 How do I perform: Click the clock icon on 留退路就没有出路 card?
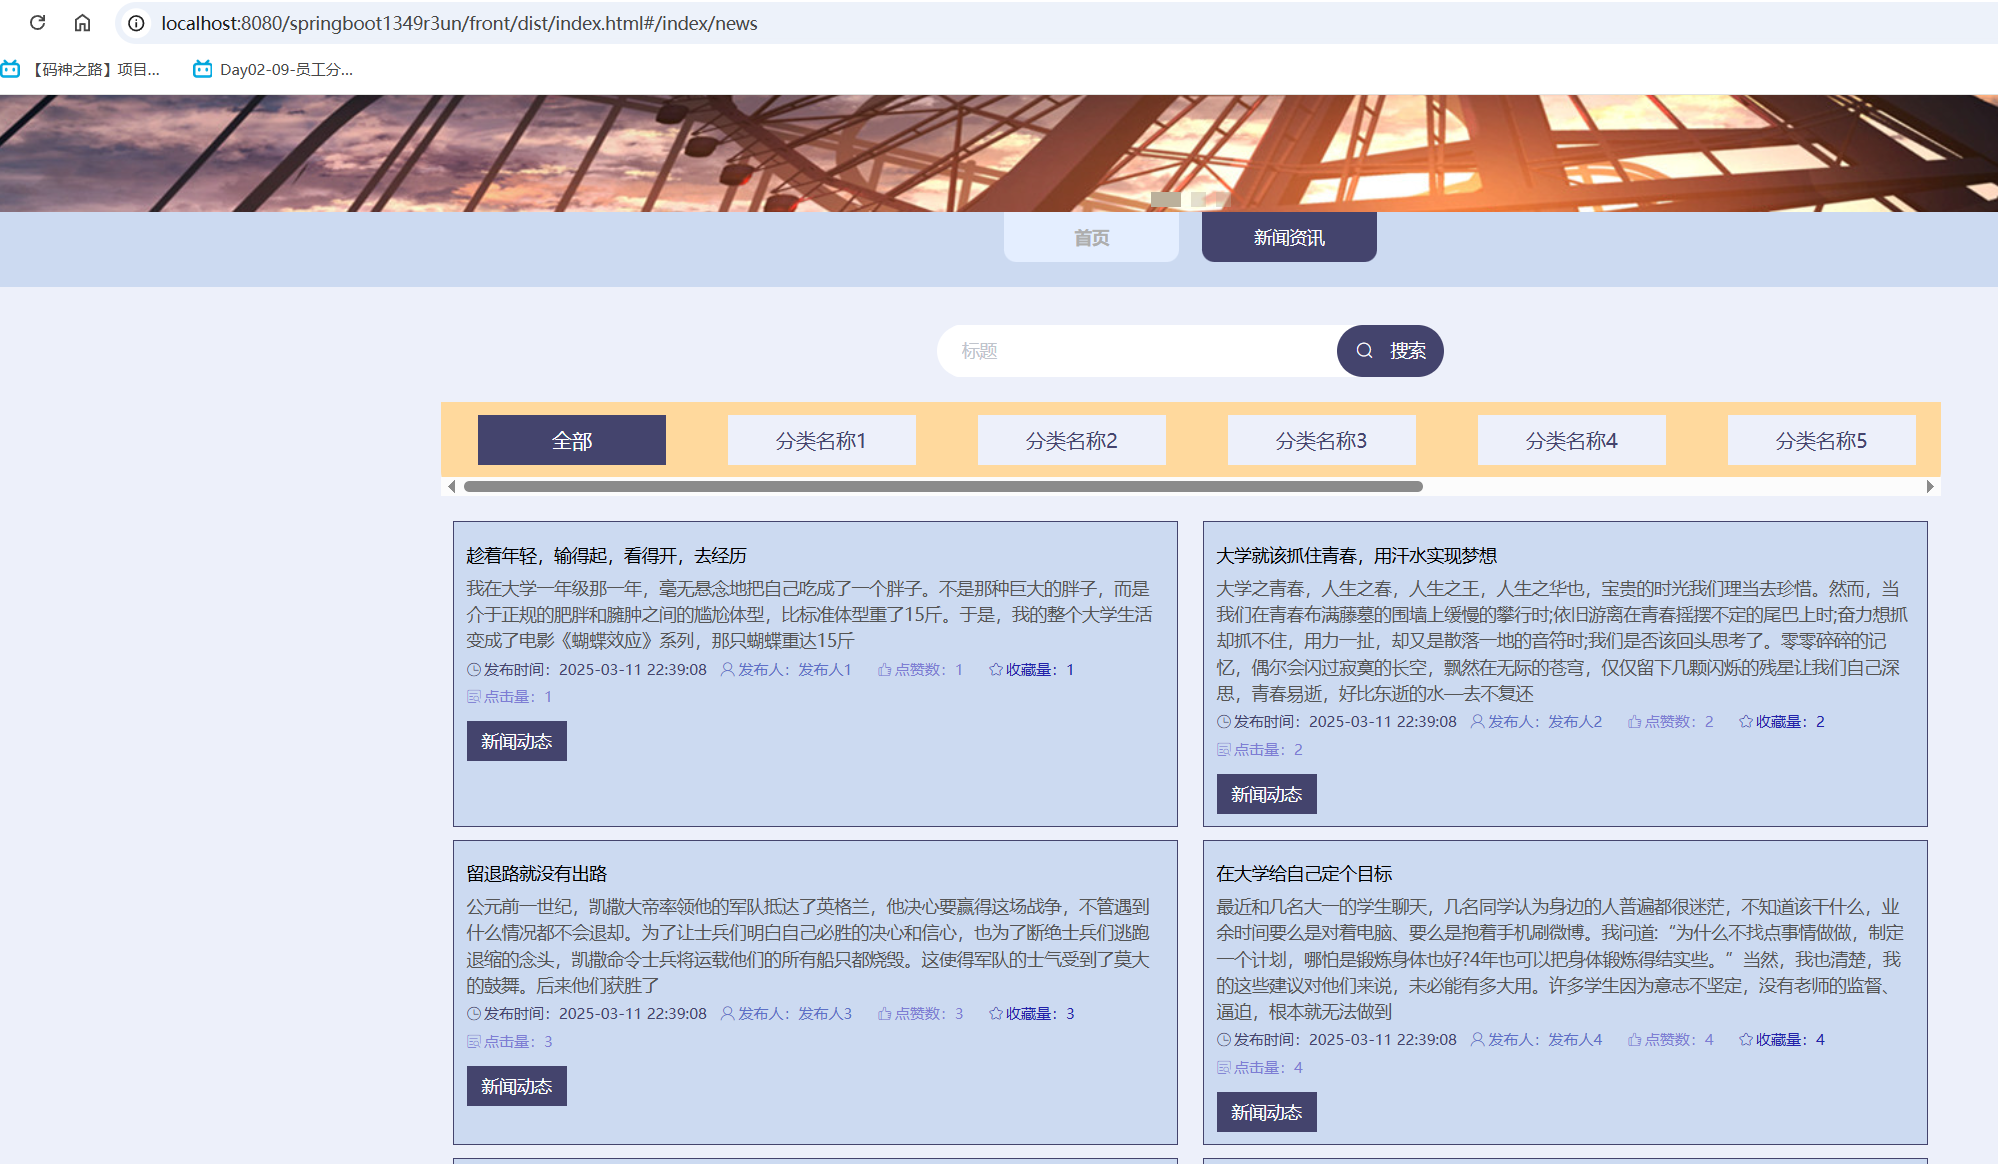474,1014
